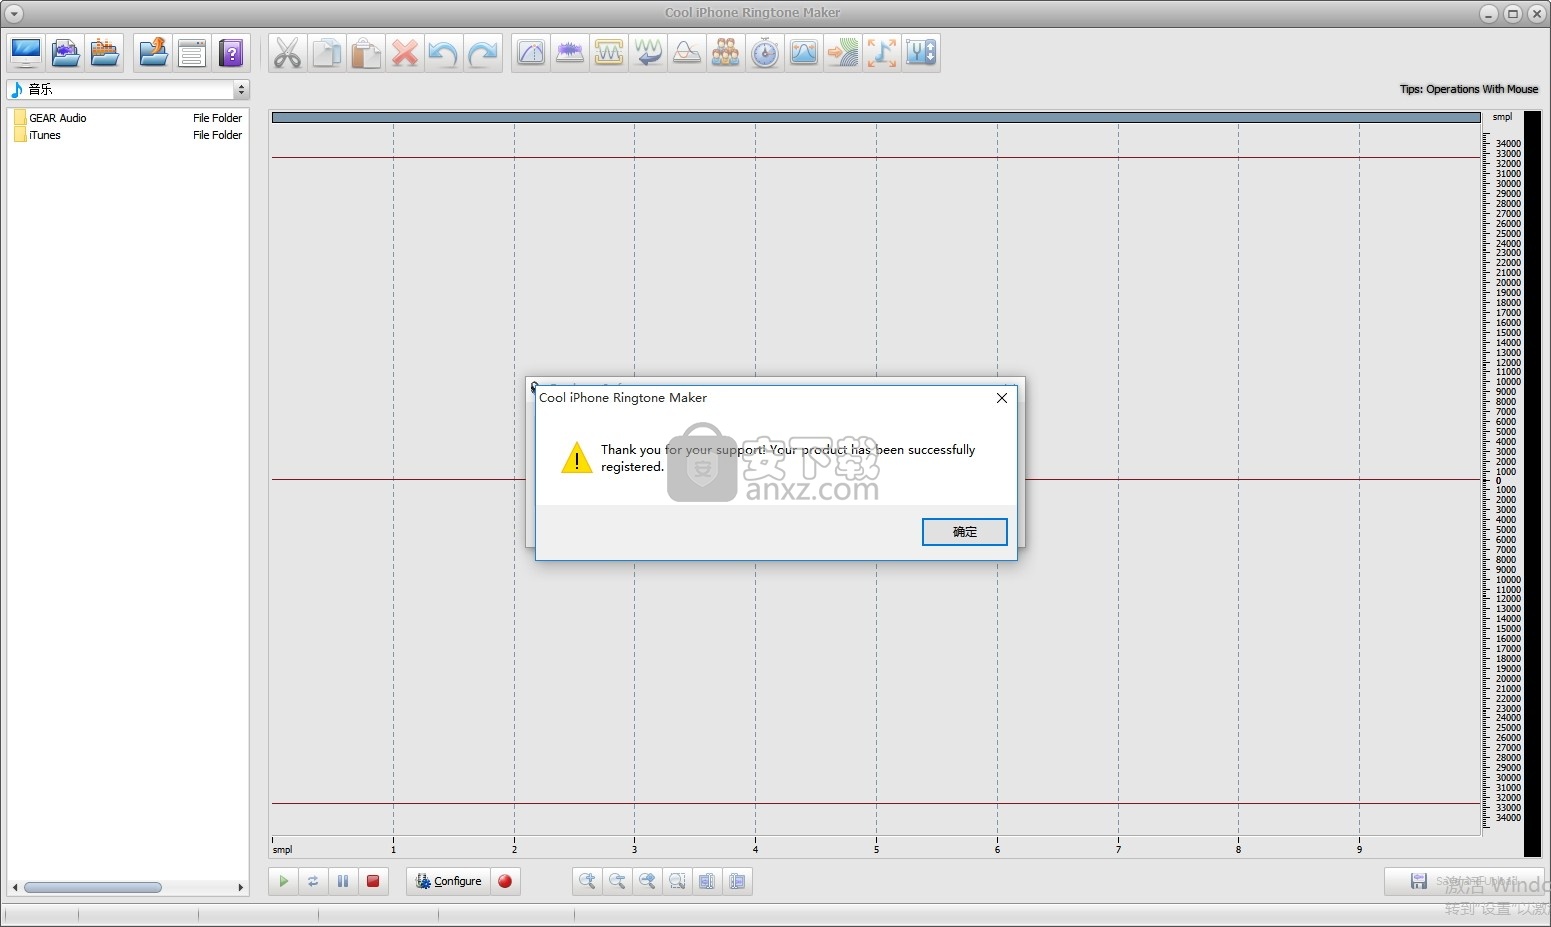
Task: Click the export folder with arrow icon
Action: (x=153, y=53)
